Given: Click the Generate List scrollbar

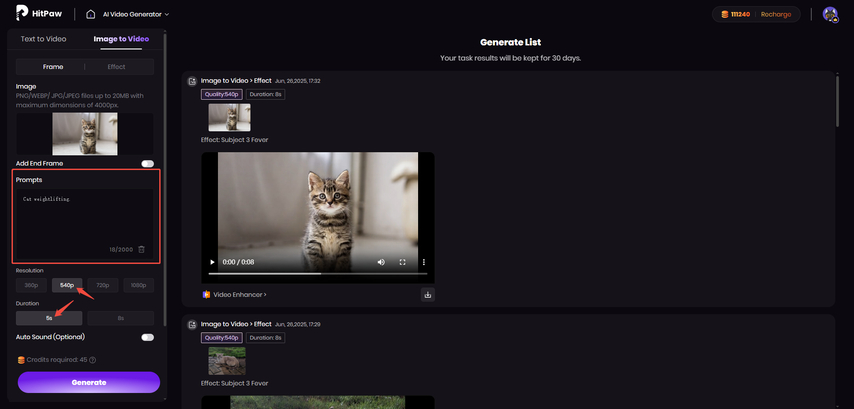Looking at the screenshot, I should point(837,101).
